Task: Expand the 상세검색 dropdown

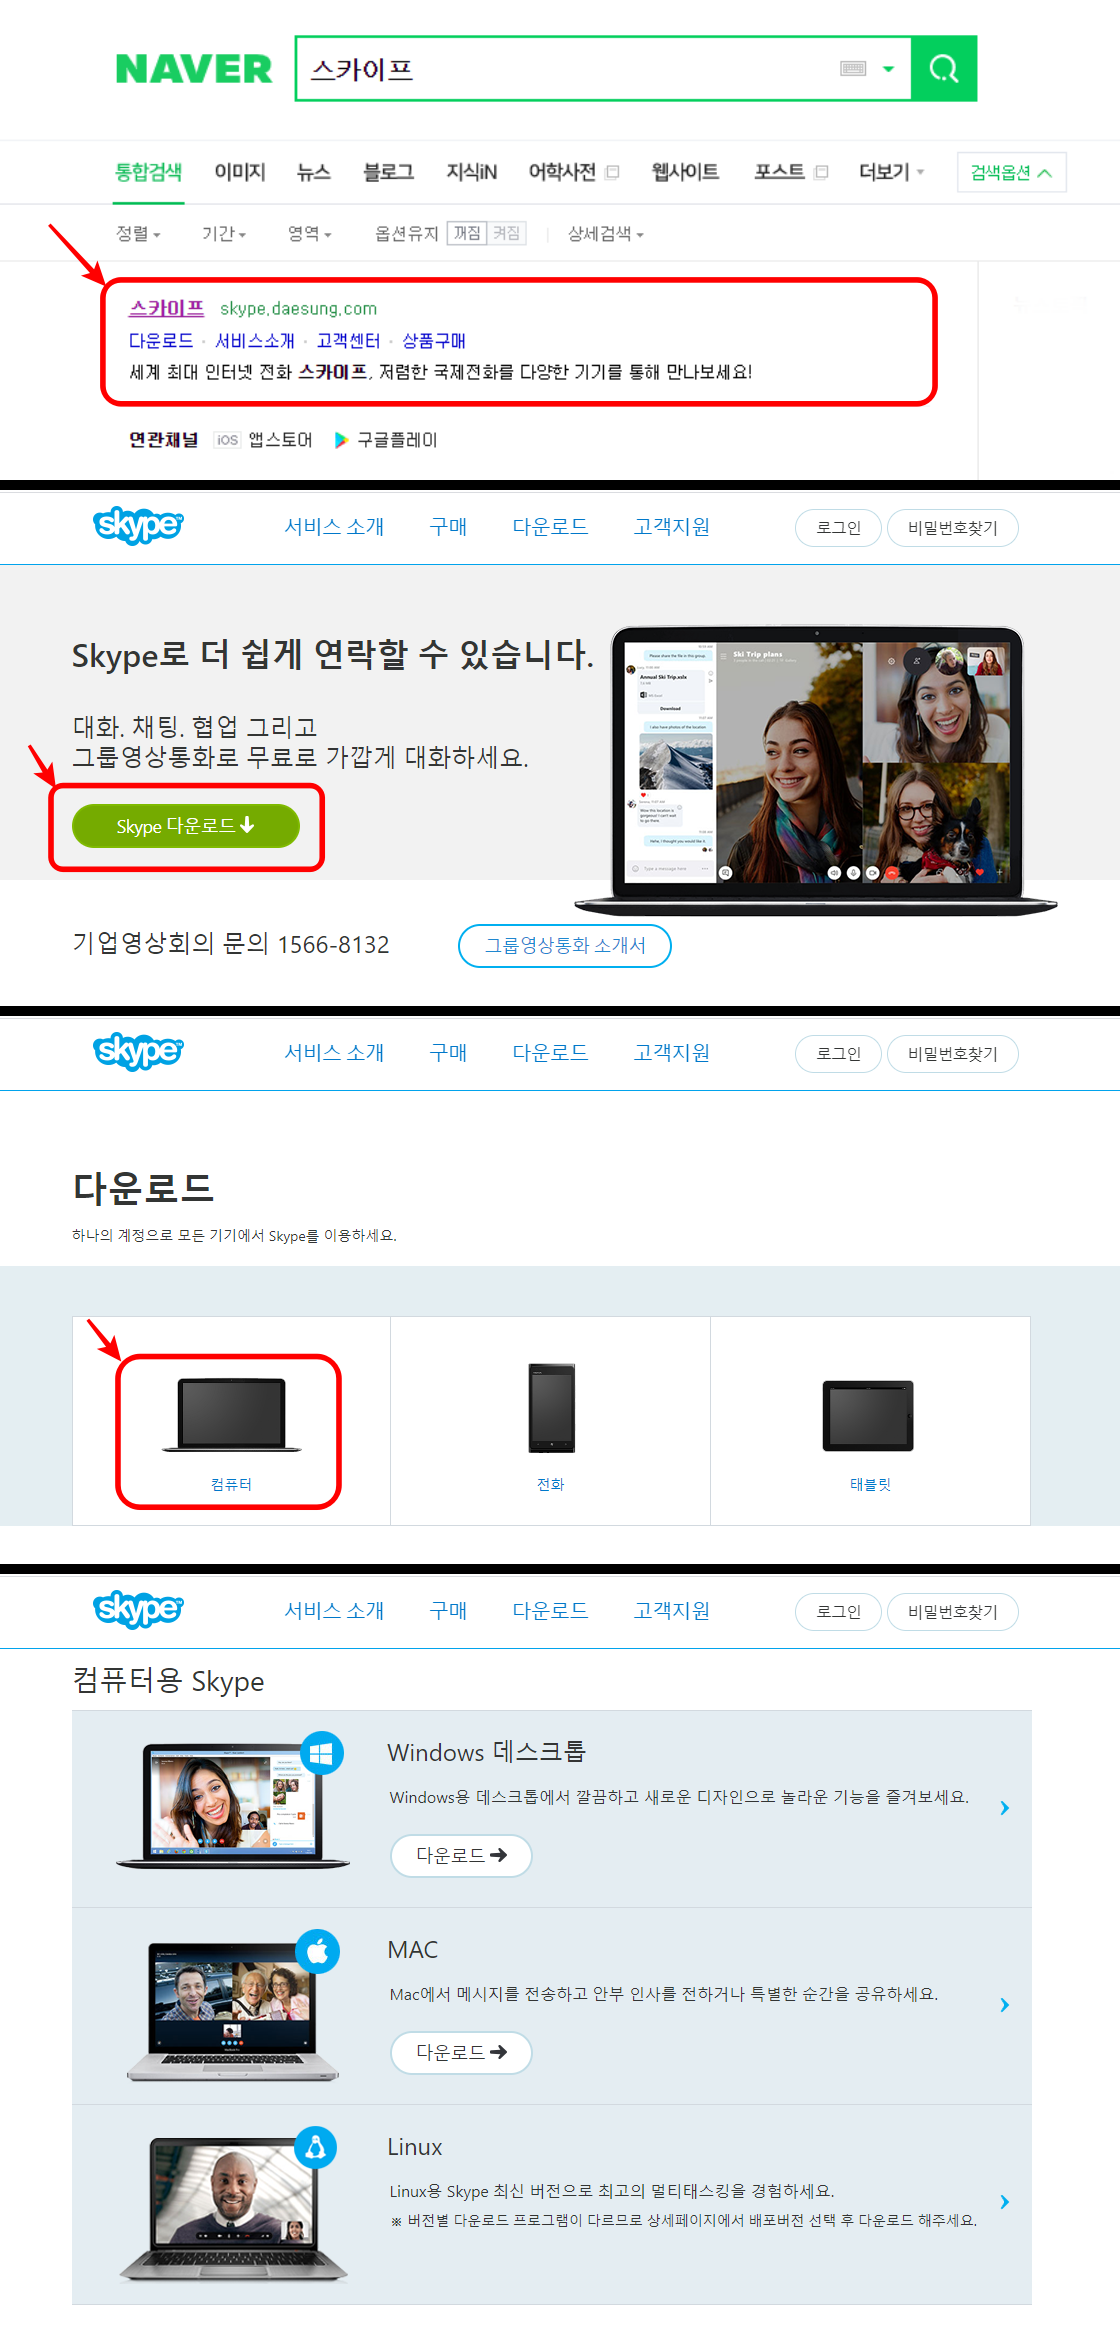Action: (x=606, y=233)
